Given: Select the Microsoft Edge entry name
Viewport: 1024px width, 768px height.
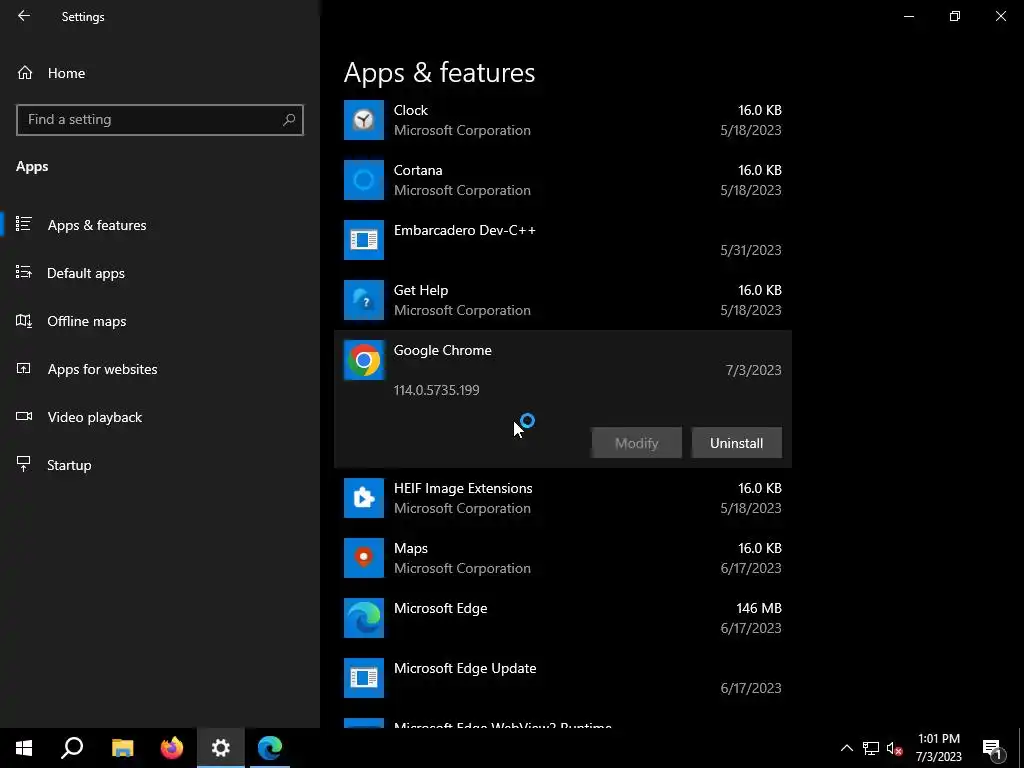Looking at the screenshot, I should click(441, 609).
